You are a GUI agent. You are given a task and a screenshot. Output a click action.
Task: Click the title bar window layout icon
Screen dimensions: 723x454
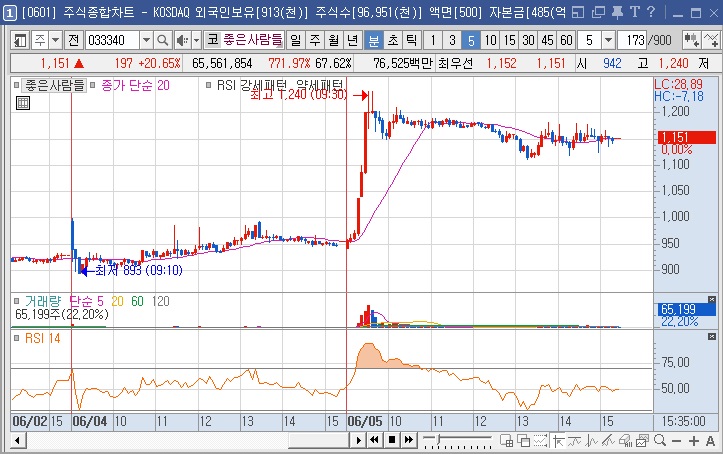578,12
